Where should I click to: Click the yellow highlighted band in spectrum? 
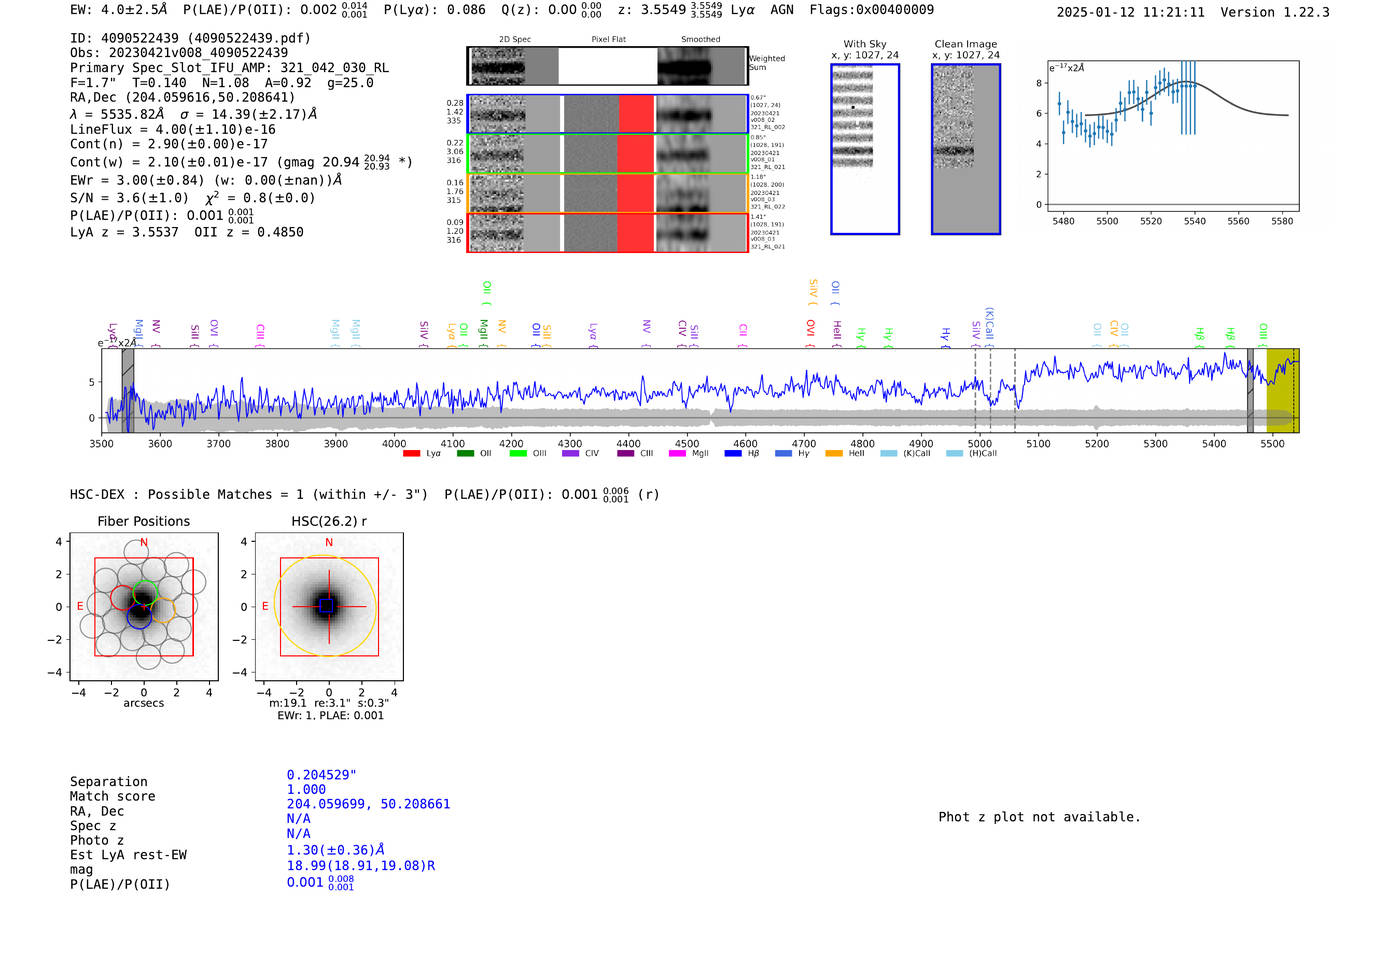(x=1282, y=390)
